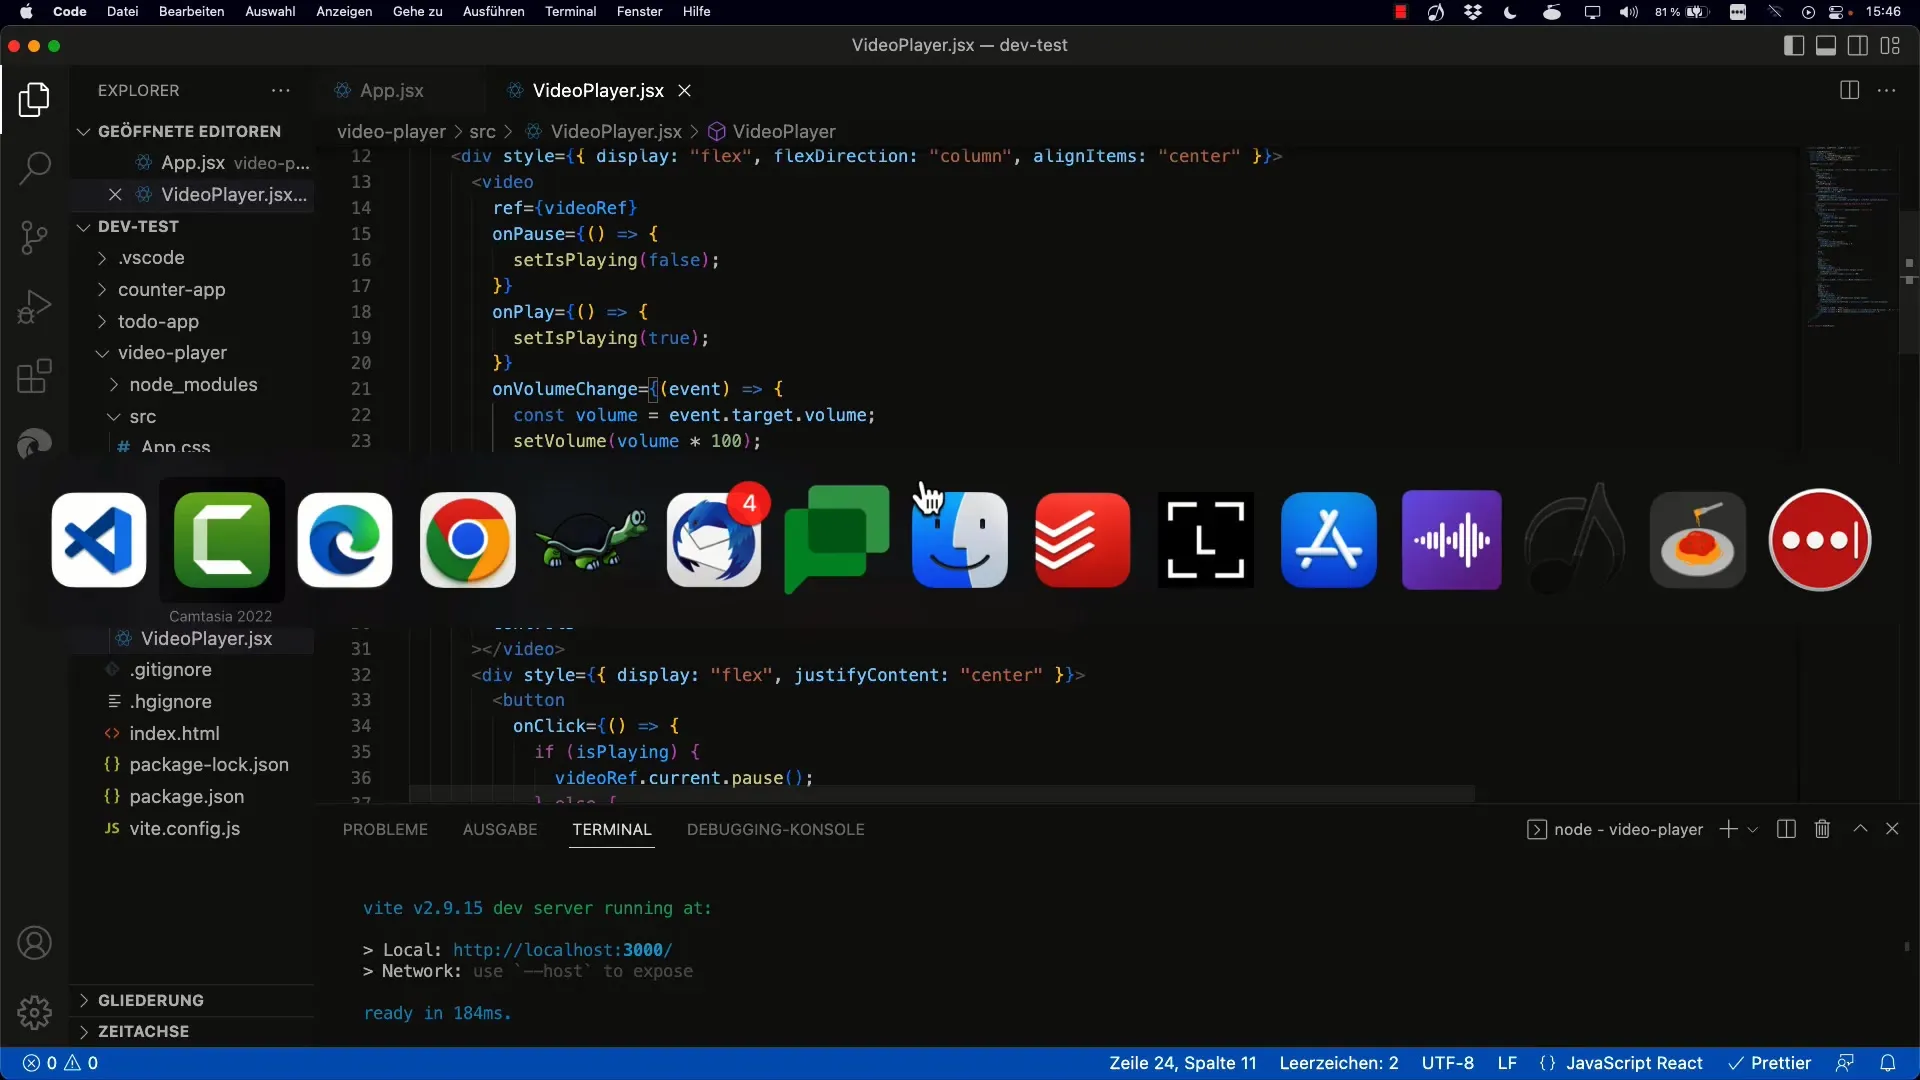Open Finder from the dock
The width and height of the screenshot is (1920, 1080).
(x=960, y=539)
